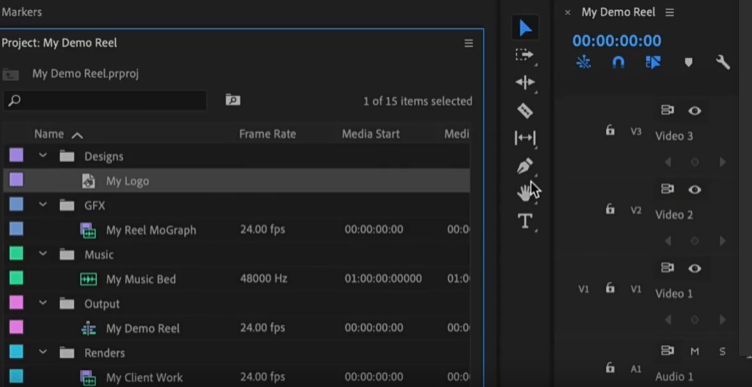The image size is (752, 387).
Task: Add a marker in the timeline
Action: click(688, 63)
